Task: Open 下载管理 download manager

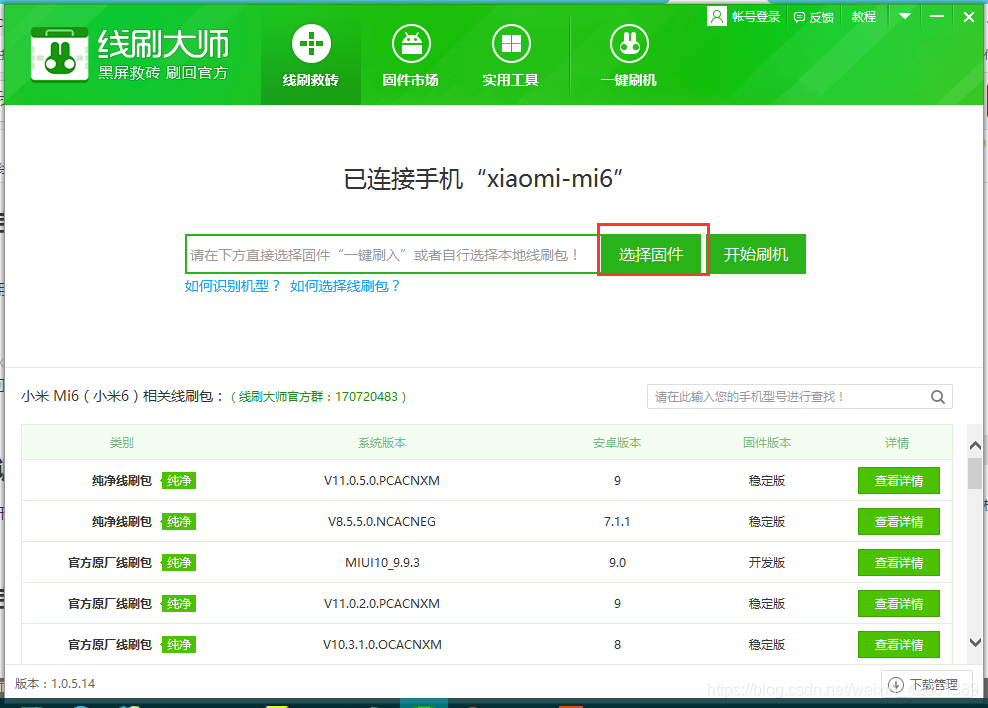Action: pyautogui.click(x=926, y=683)
